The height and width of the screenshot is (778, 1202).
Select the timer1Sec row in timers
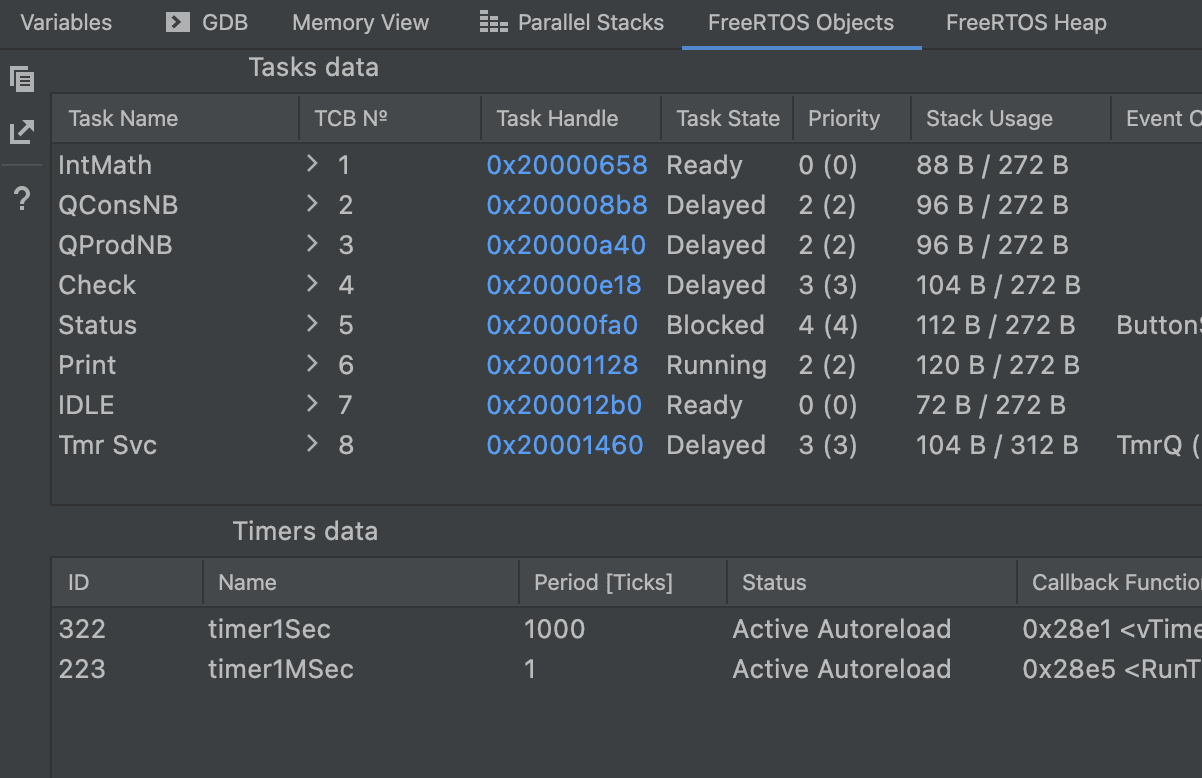[269, 629]
